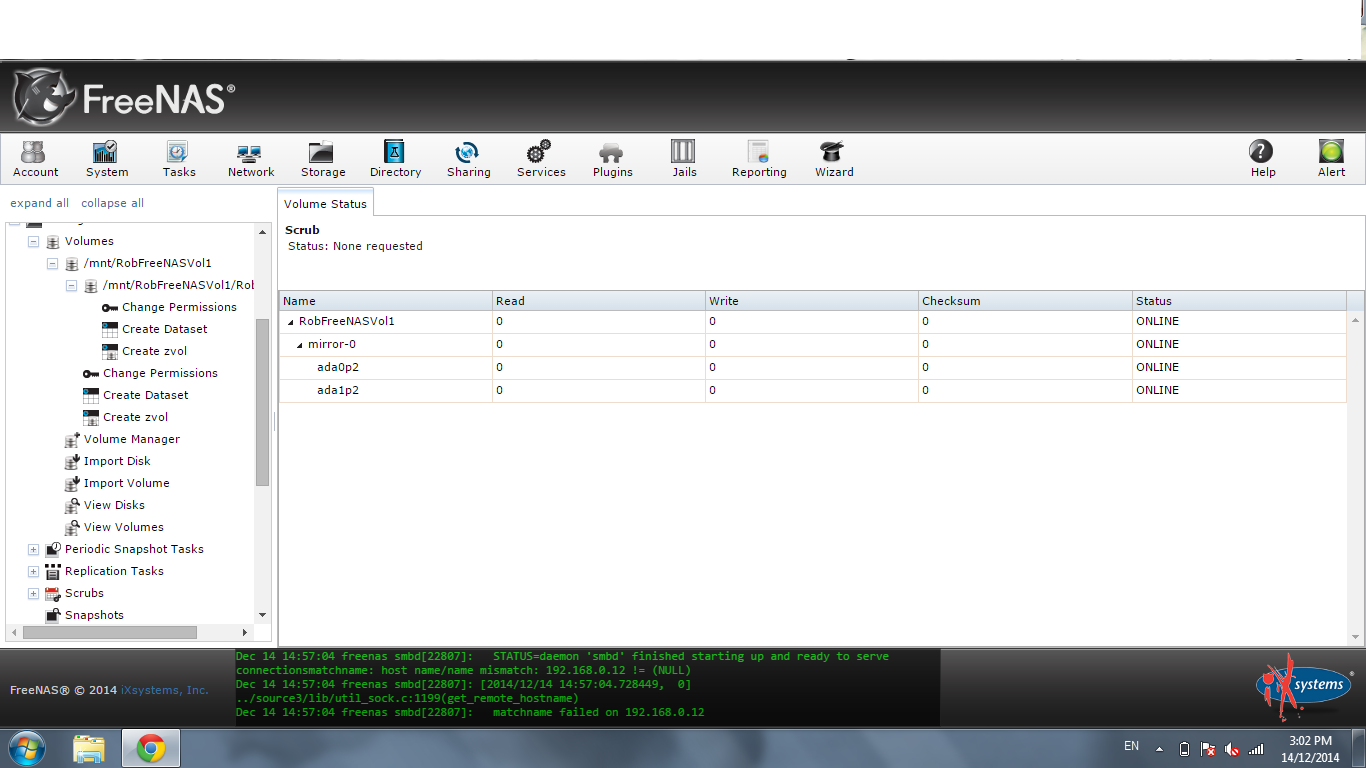Image resolution: width=1366 pixels, height=768 pixels.
Task: Click the FreeNAS logo
Action: pyautogui.click(x=125, y=98)
